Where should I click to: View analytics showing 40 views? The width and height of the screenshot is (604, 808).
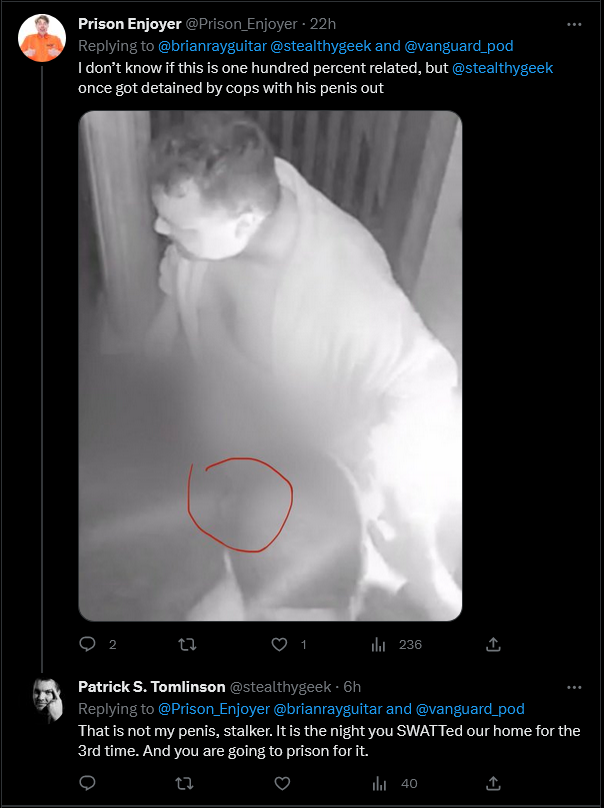(395, 784)
